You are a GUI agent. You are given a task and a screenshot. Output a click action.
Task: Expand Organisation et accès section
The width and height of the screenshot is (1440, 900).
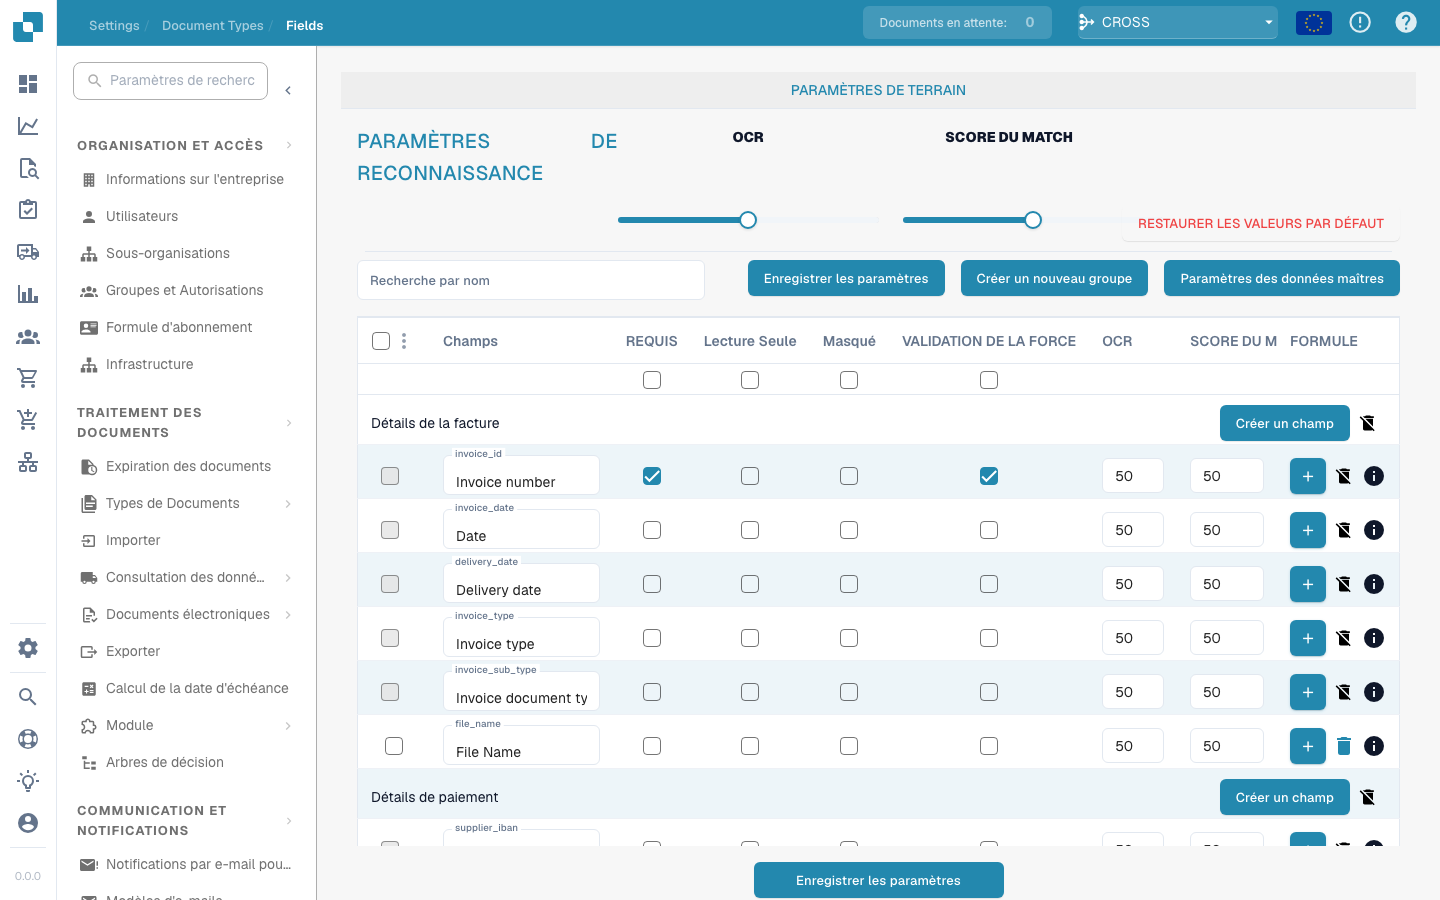point(289,145)
